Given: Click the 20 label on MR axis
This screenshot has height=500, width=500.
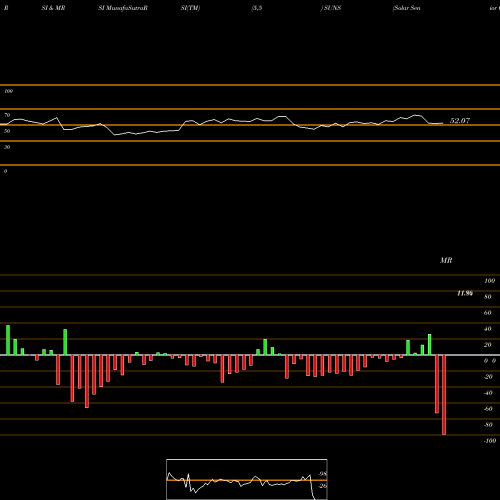Looking at the screenshot, I should pos(488,345).
